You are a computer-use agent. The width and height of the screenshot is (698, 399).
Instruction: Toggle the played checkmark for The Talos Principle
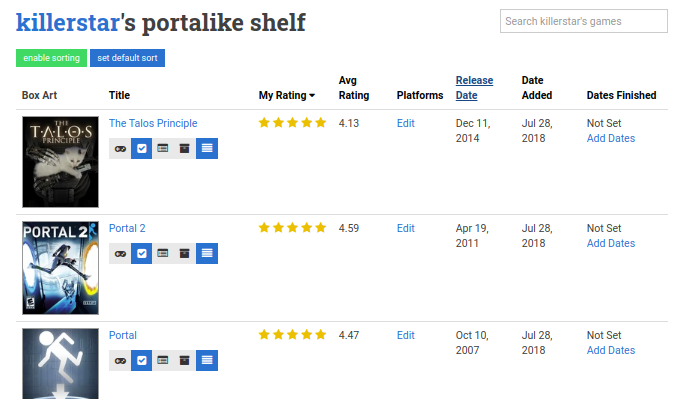[x=142, y=149]
